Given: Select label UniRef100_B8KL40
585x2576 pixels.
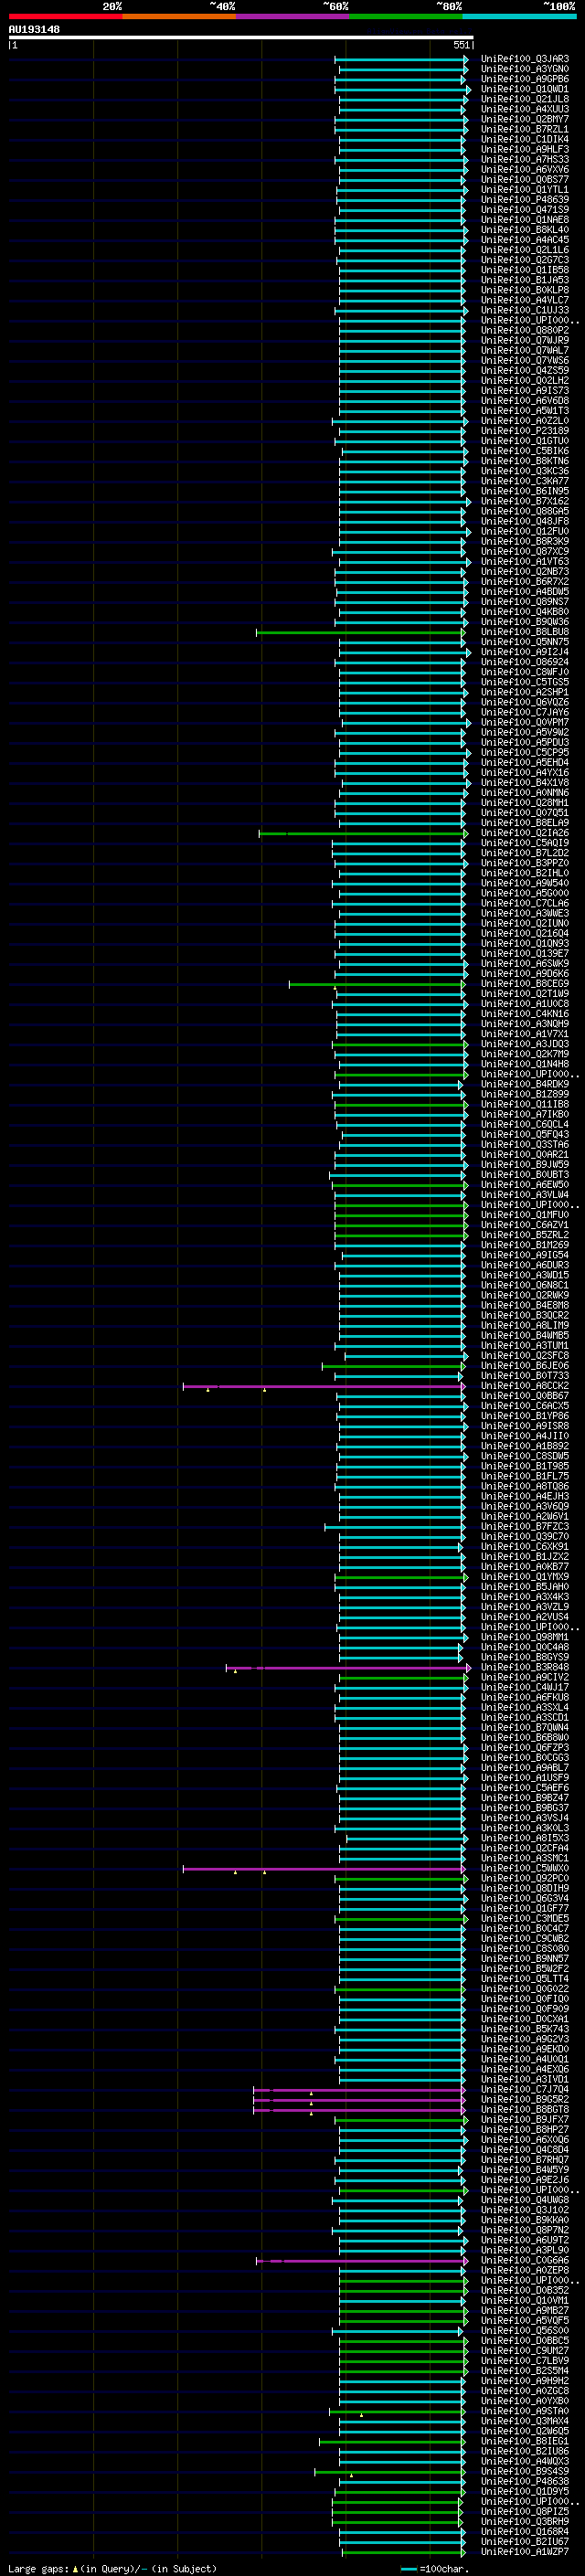Looking at the screenshot, I should pos(525,229).
